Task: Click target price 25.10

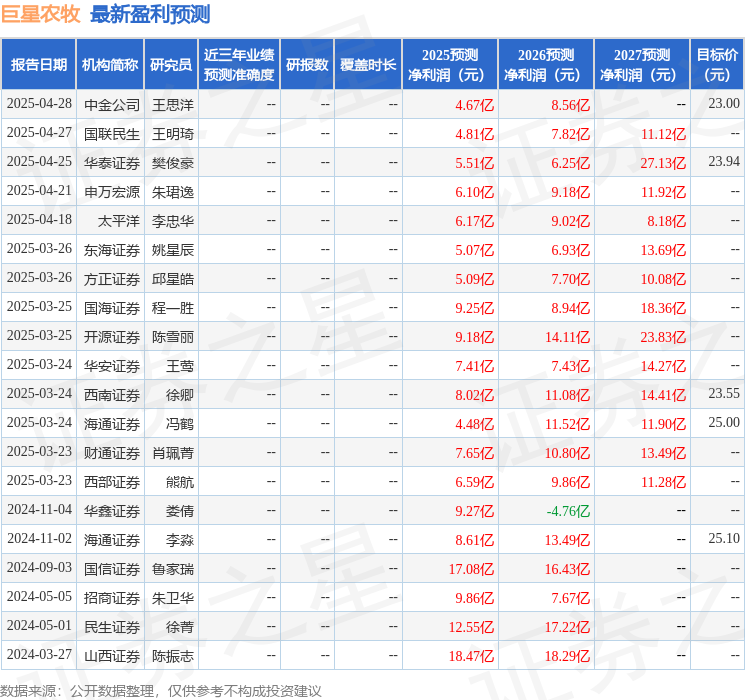Action: [x=724, y=538]
